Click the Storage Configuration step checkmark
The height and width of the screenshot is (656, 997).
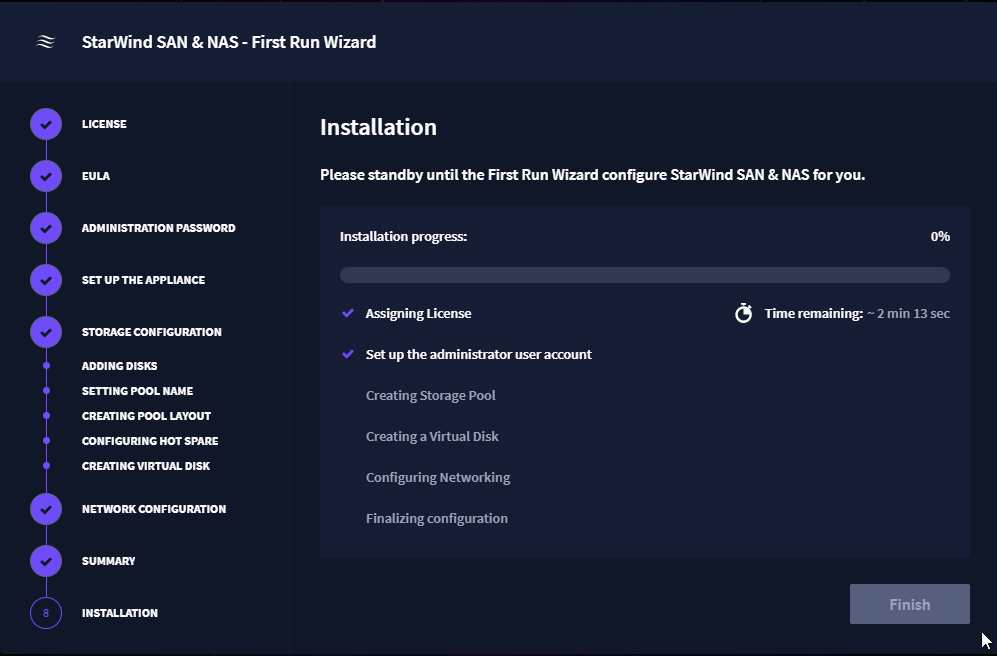(46, 332)
